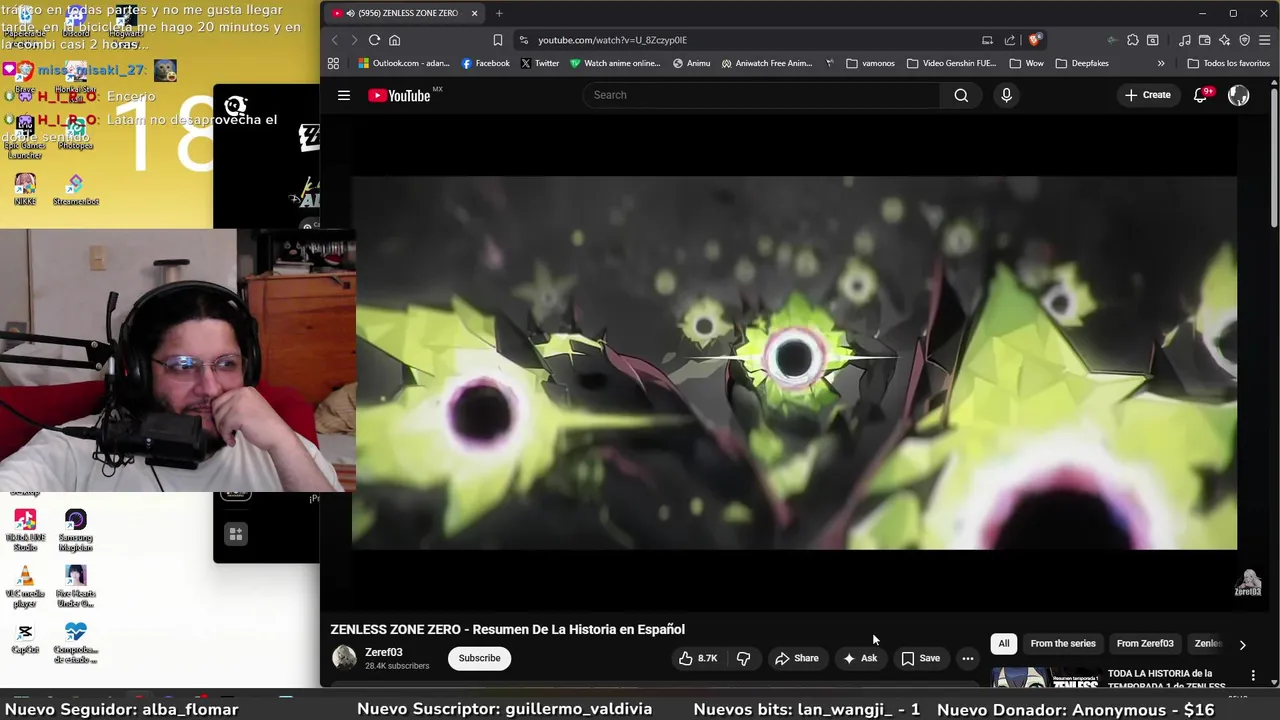This screenshot has width=1280, height=720.
Task: Open TikTok LIVE Studio desktop icon
Action: (25, 531)
